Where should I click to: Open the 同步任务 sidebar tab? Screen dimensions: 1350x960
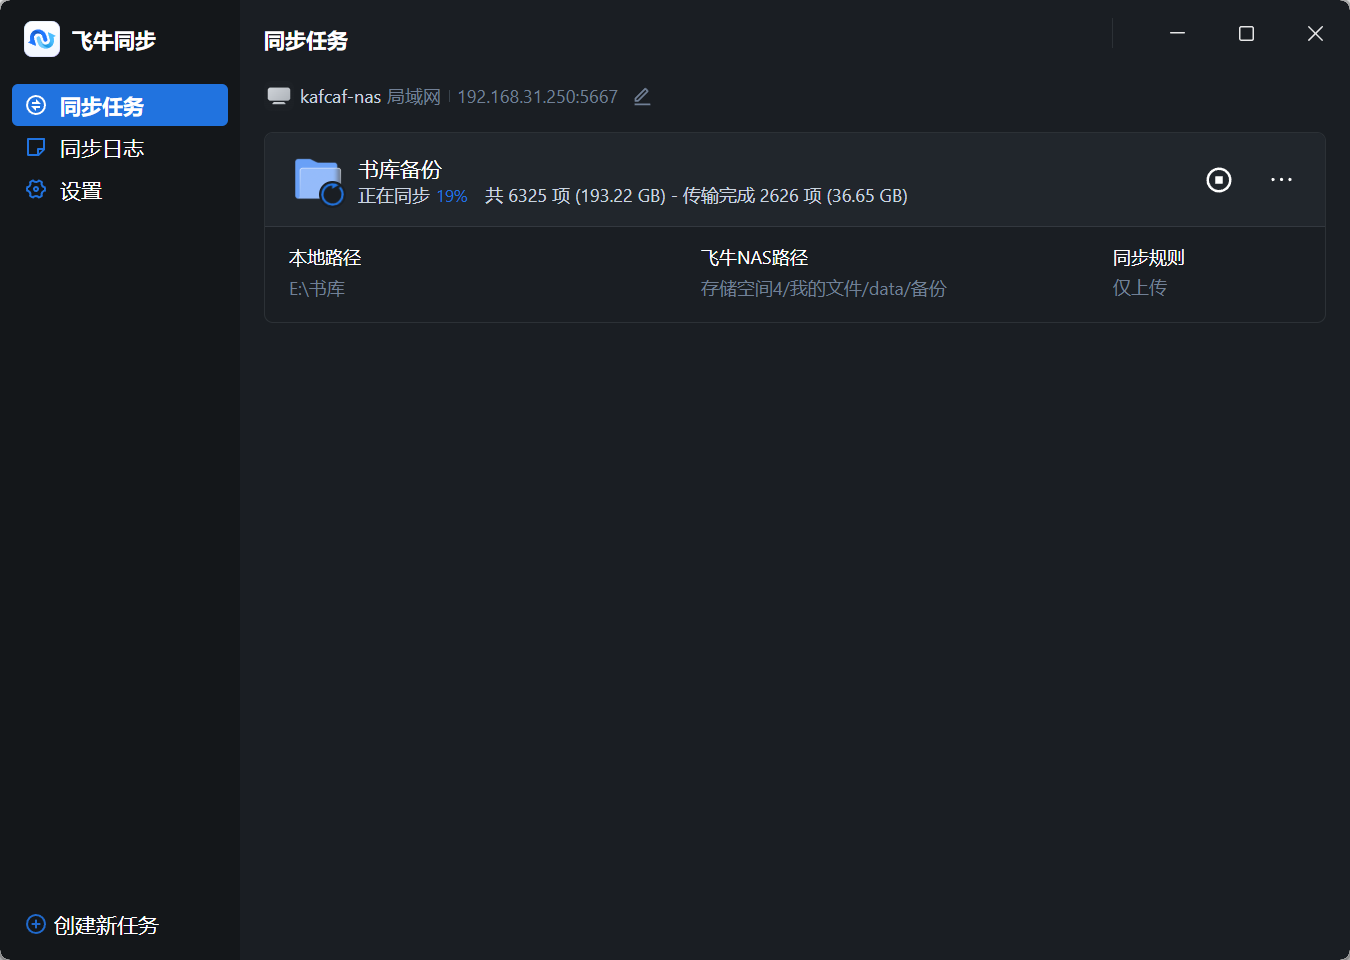(120, 105)
